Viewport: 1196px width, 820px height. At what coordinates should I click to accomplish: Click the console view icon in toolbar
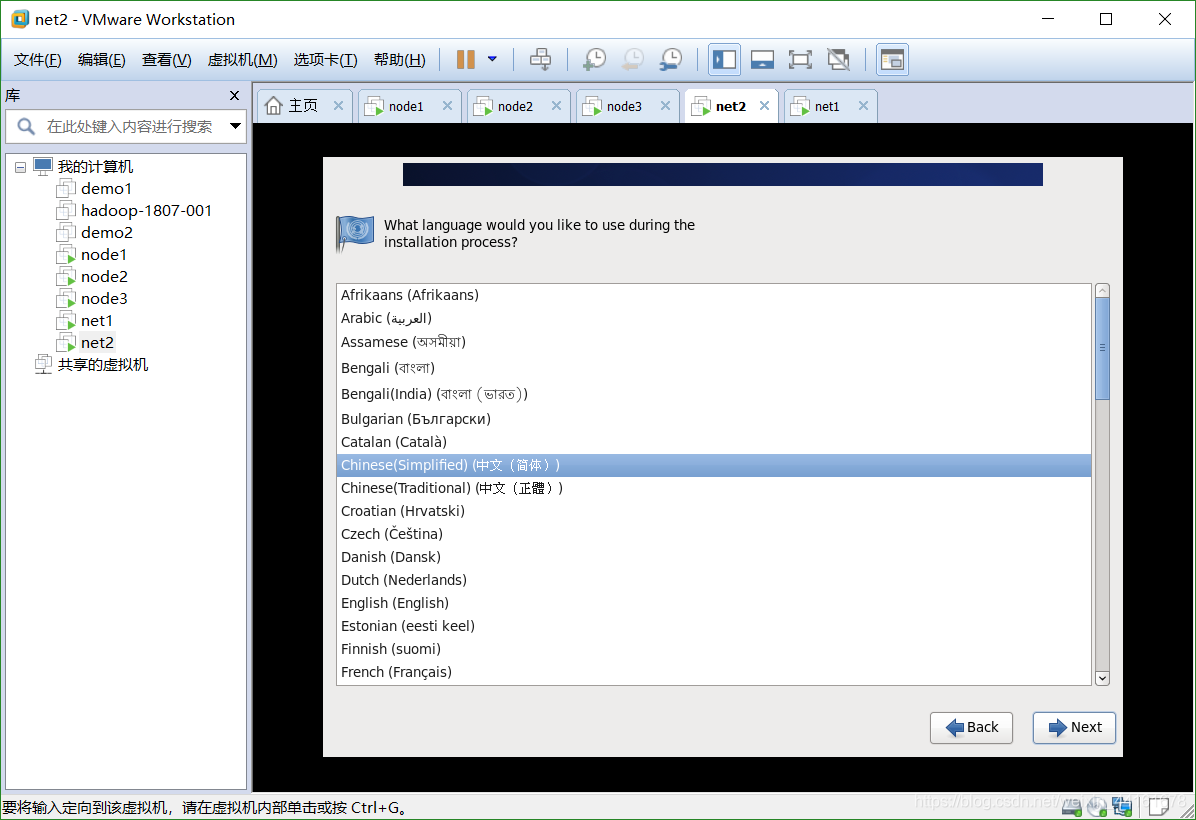coord(892,59)
